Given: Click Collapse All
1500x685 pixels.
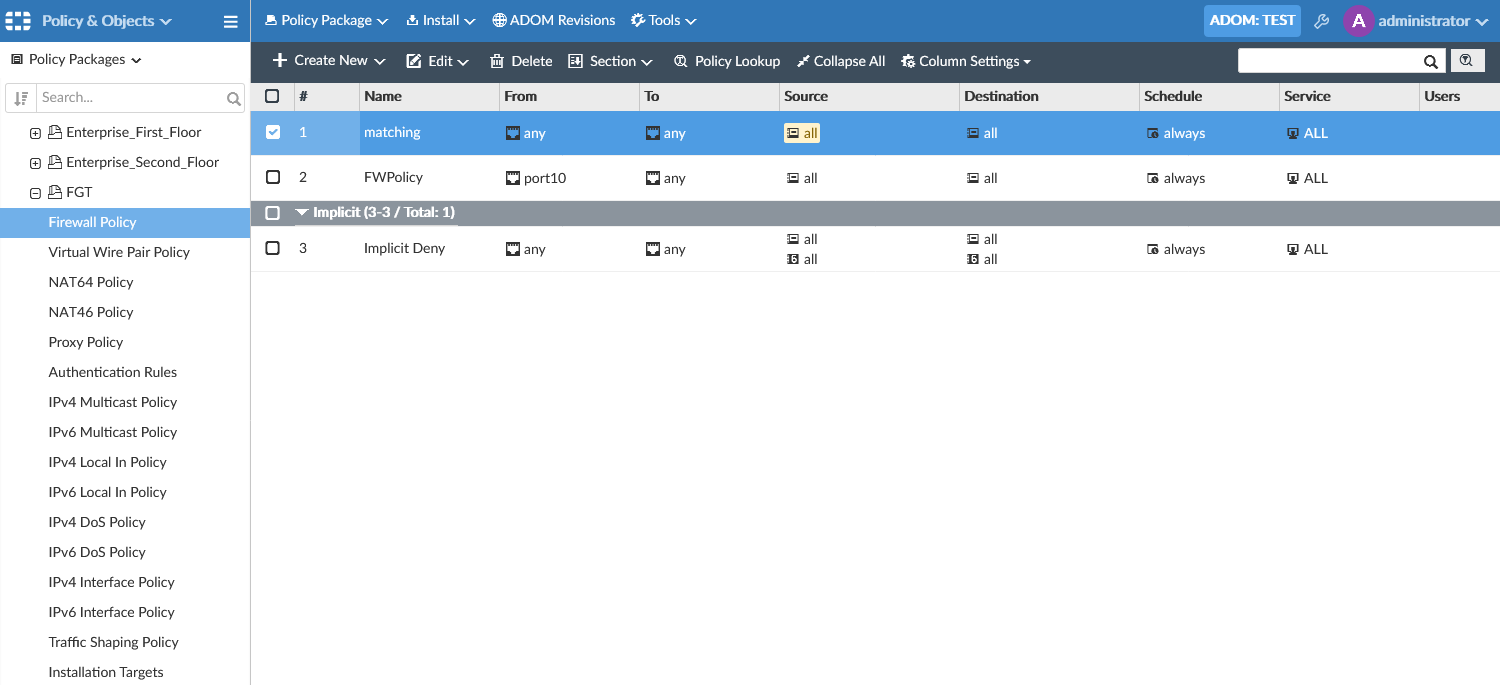Looking at the screenshot, I should point(841,61).
